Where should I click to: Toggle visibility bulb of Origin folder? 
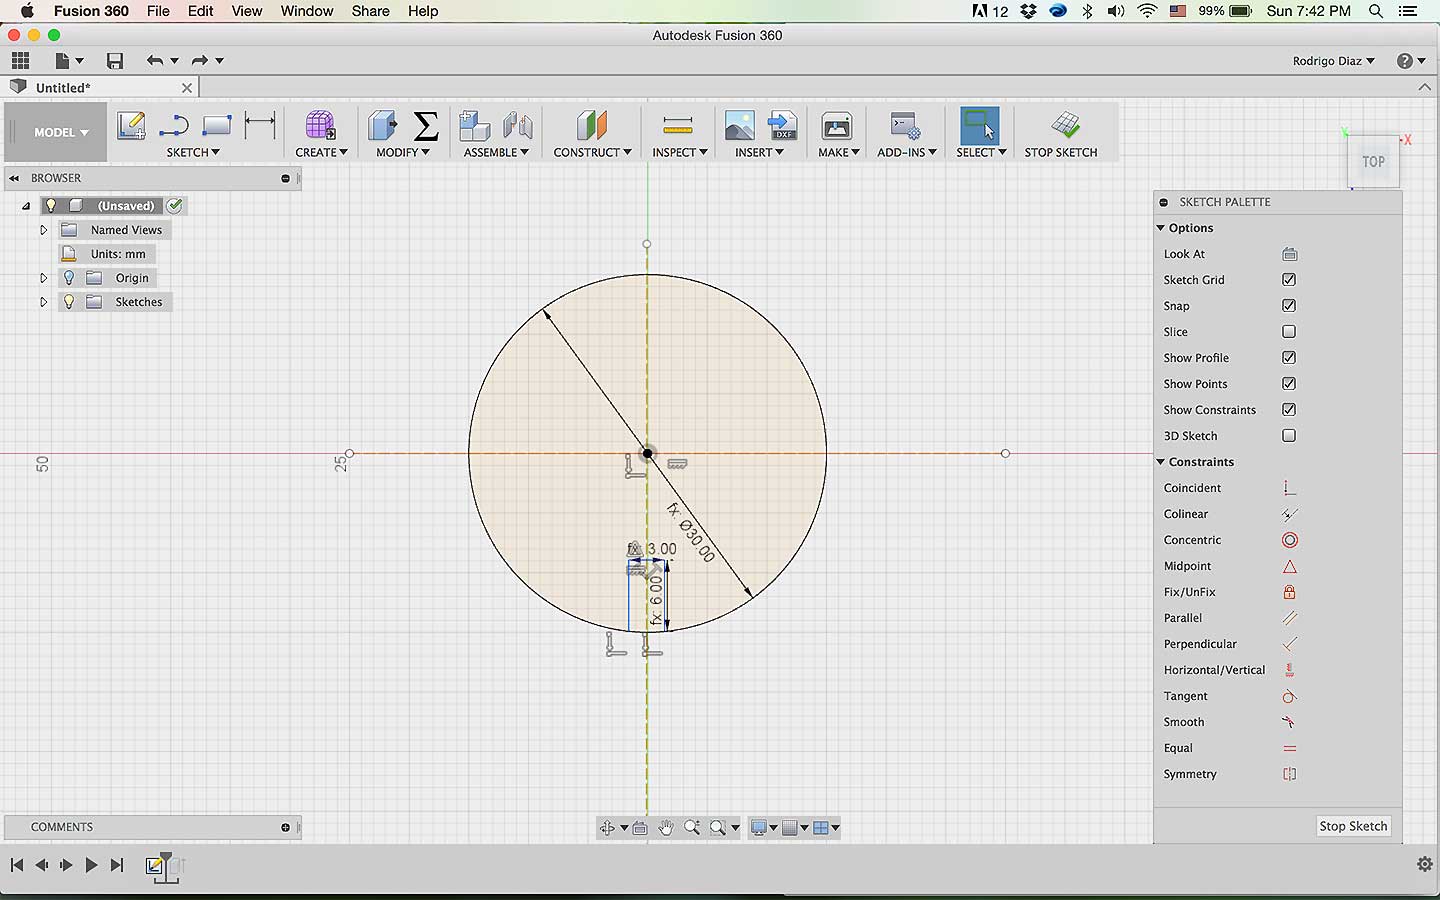(69, 278)
